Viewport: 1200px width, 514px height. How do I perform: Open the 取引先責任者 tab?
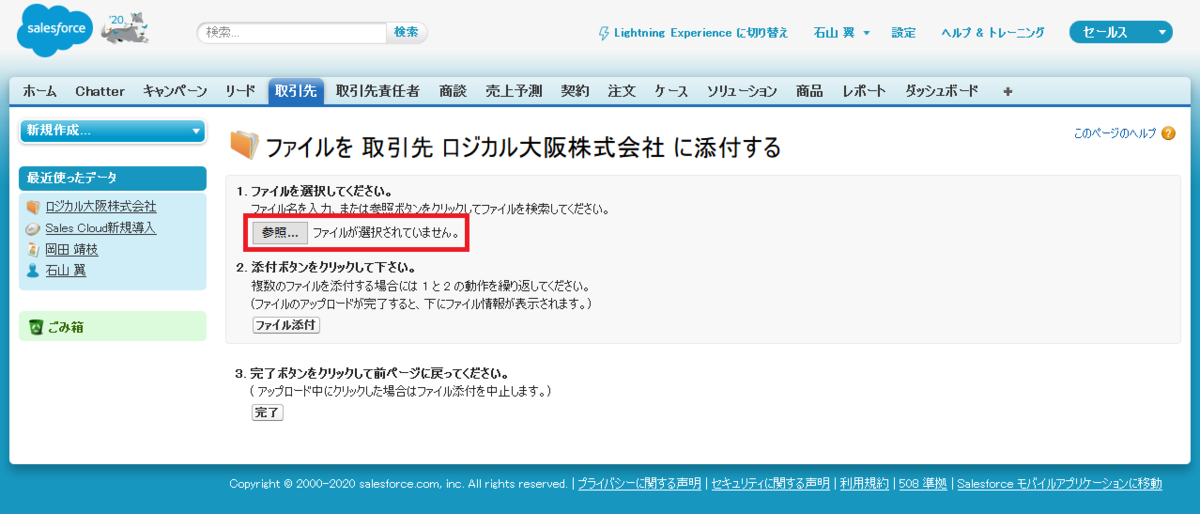pyautogui.click(x=378, y=91)
